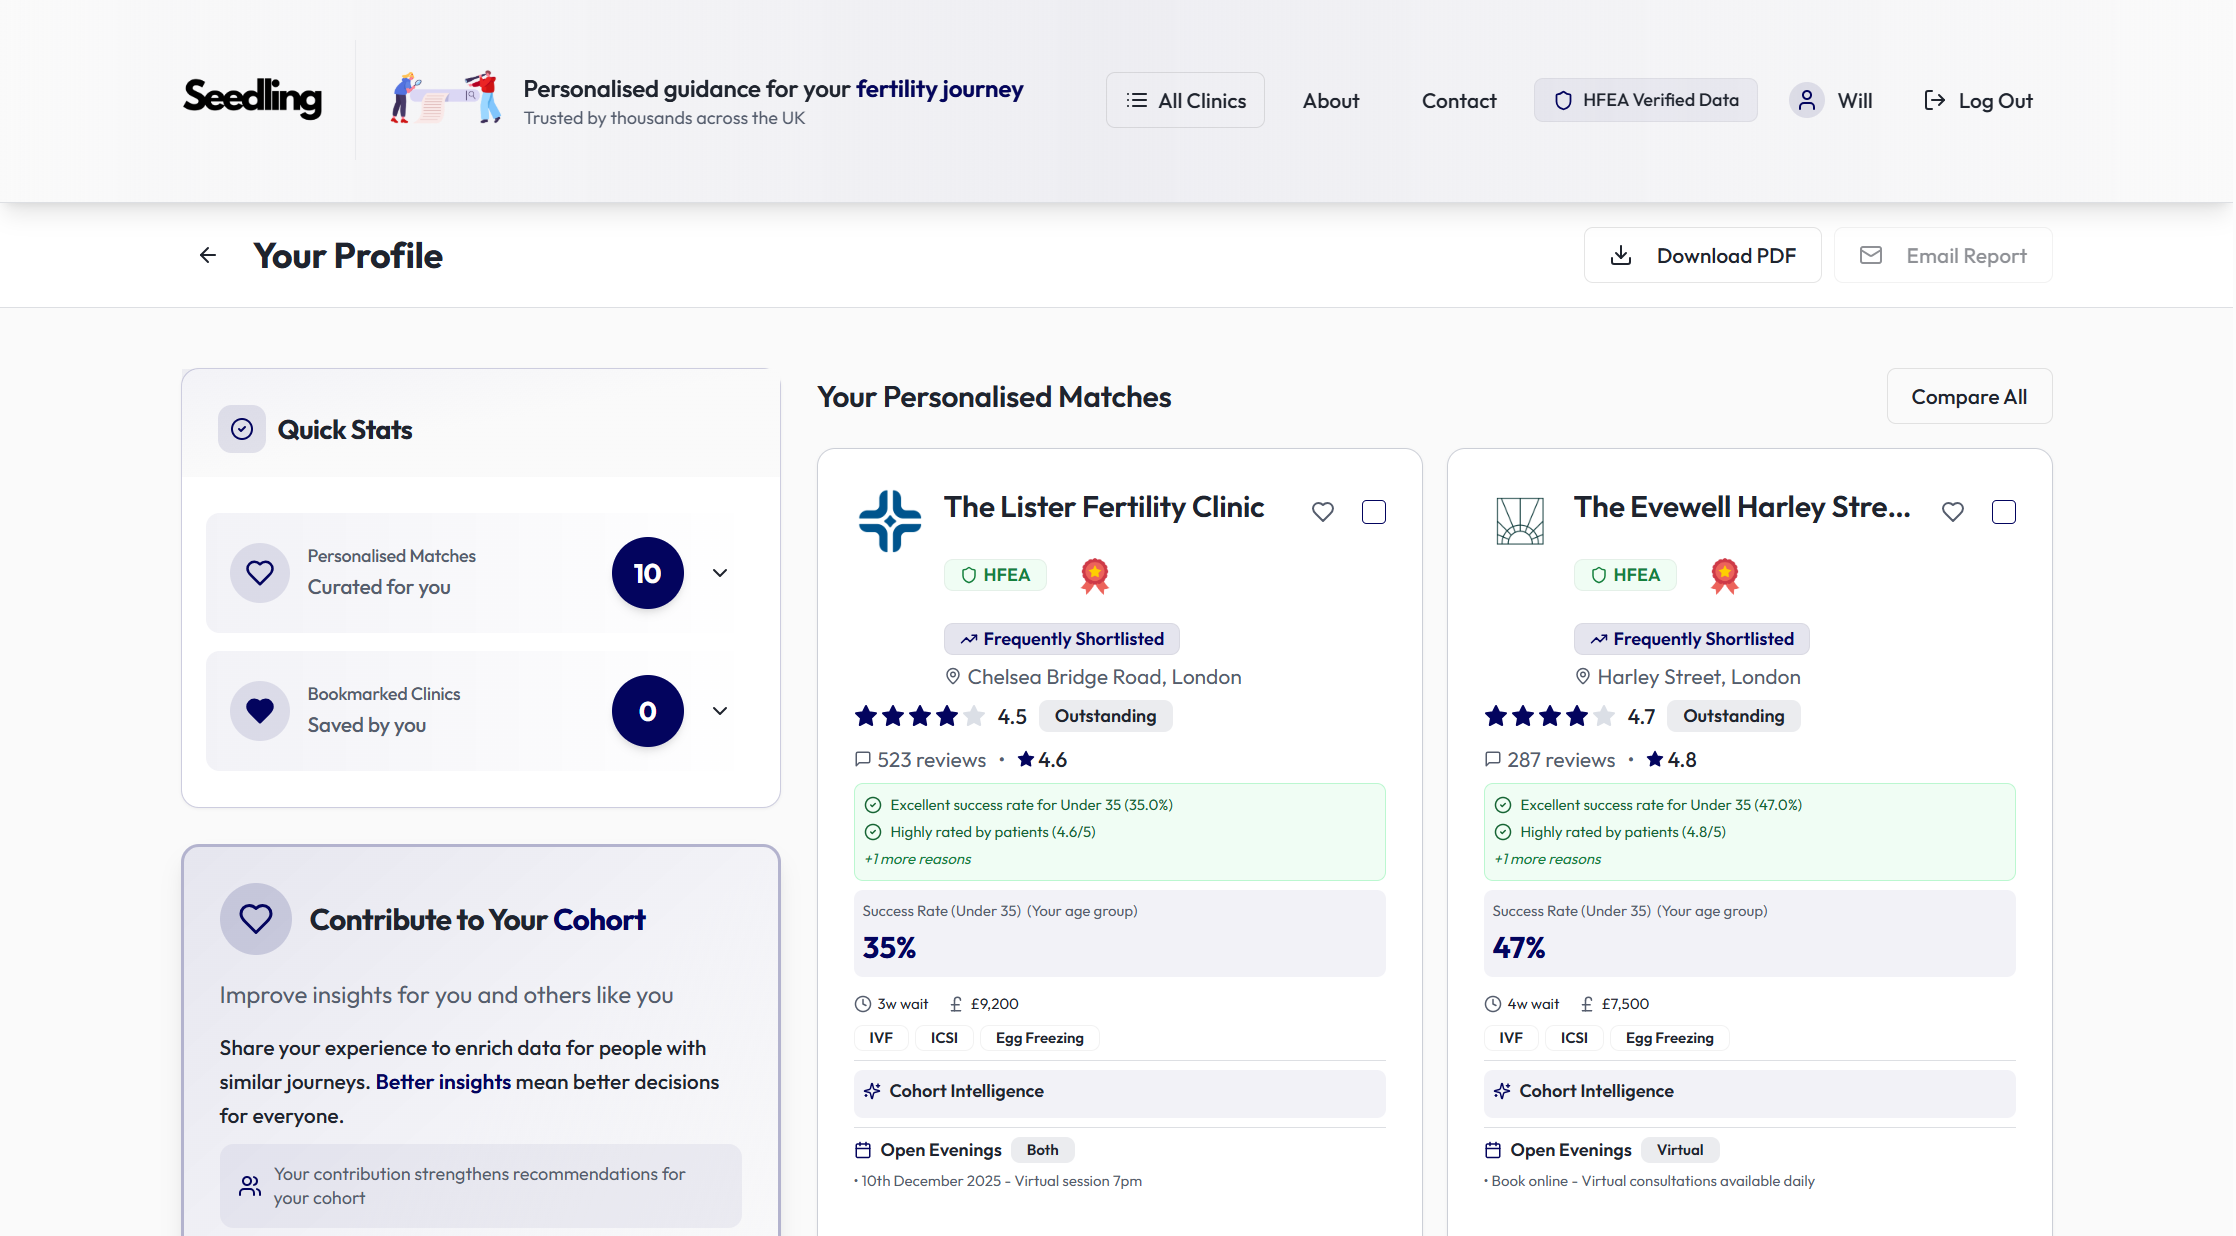Switch to All Clinics
2236x1236 pixels.
[1185, 100]
